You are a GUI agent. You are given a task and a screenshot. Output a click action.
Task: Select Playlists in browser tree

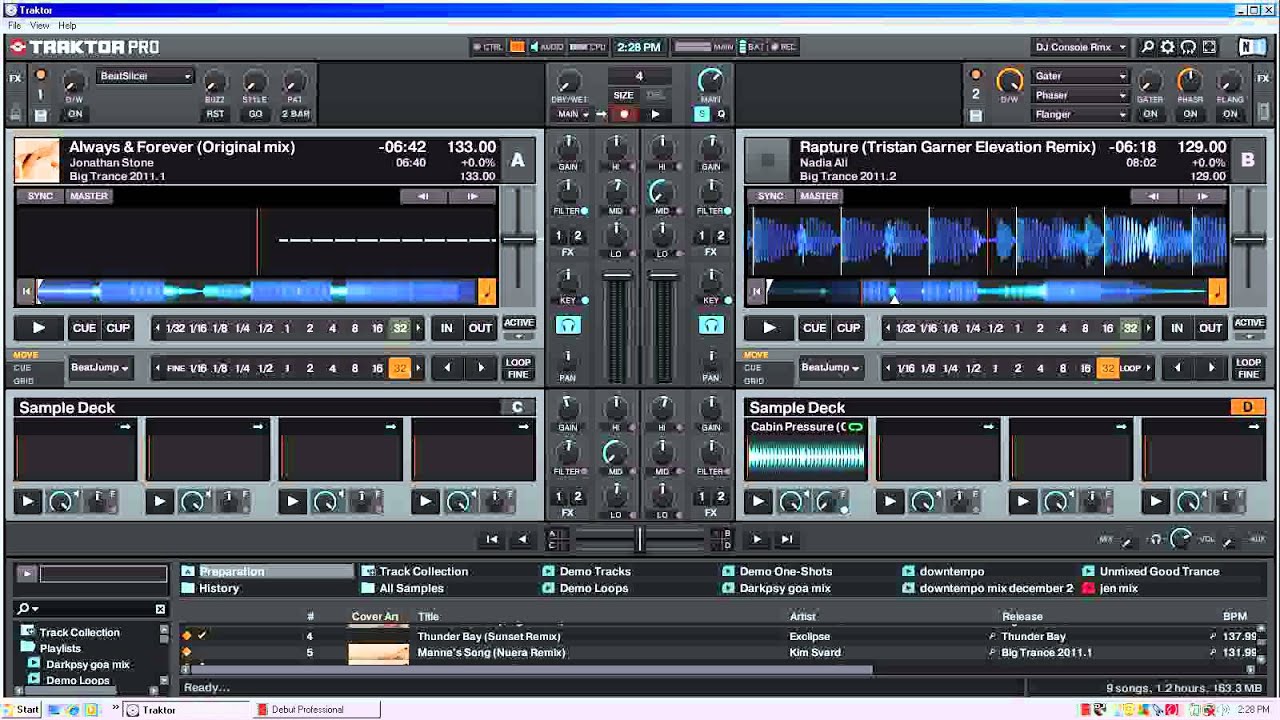[x=60, y=648]
